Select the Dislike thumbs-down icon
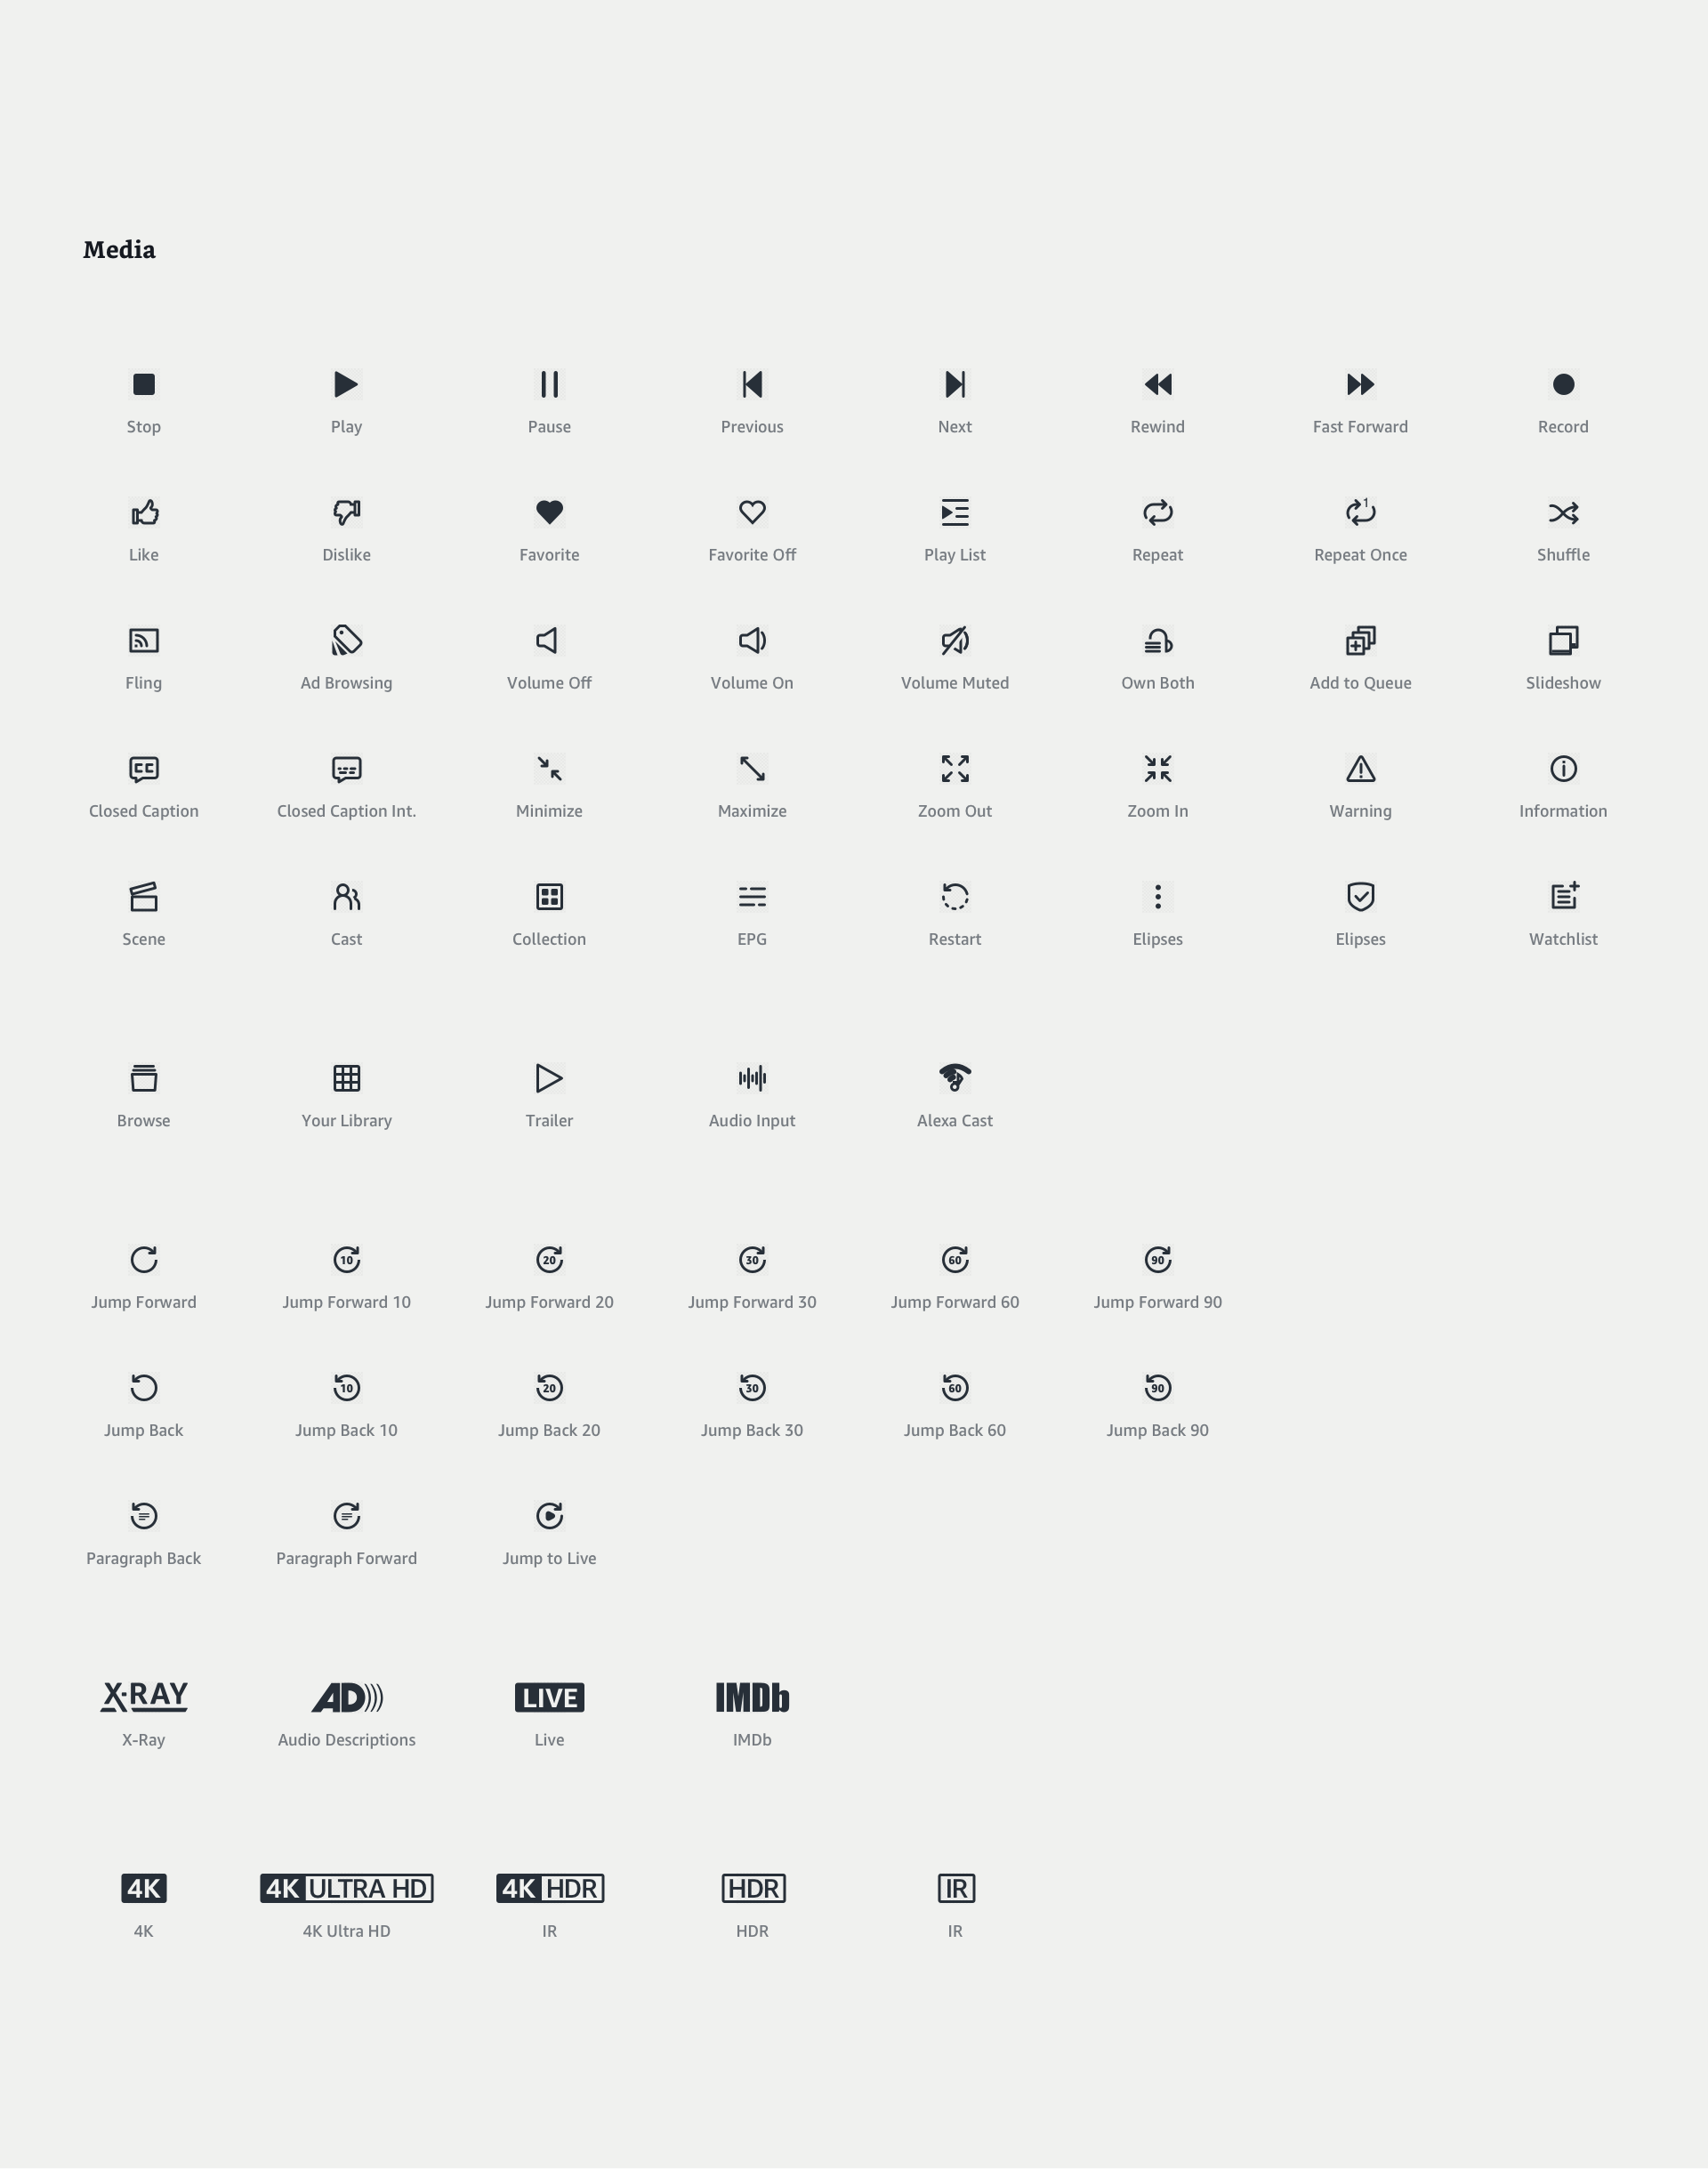The height and width of the screenshot is (2169, 1708). [347, 512]
